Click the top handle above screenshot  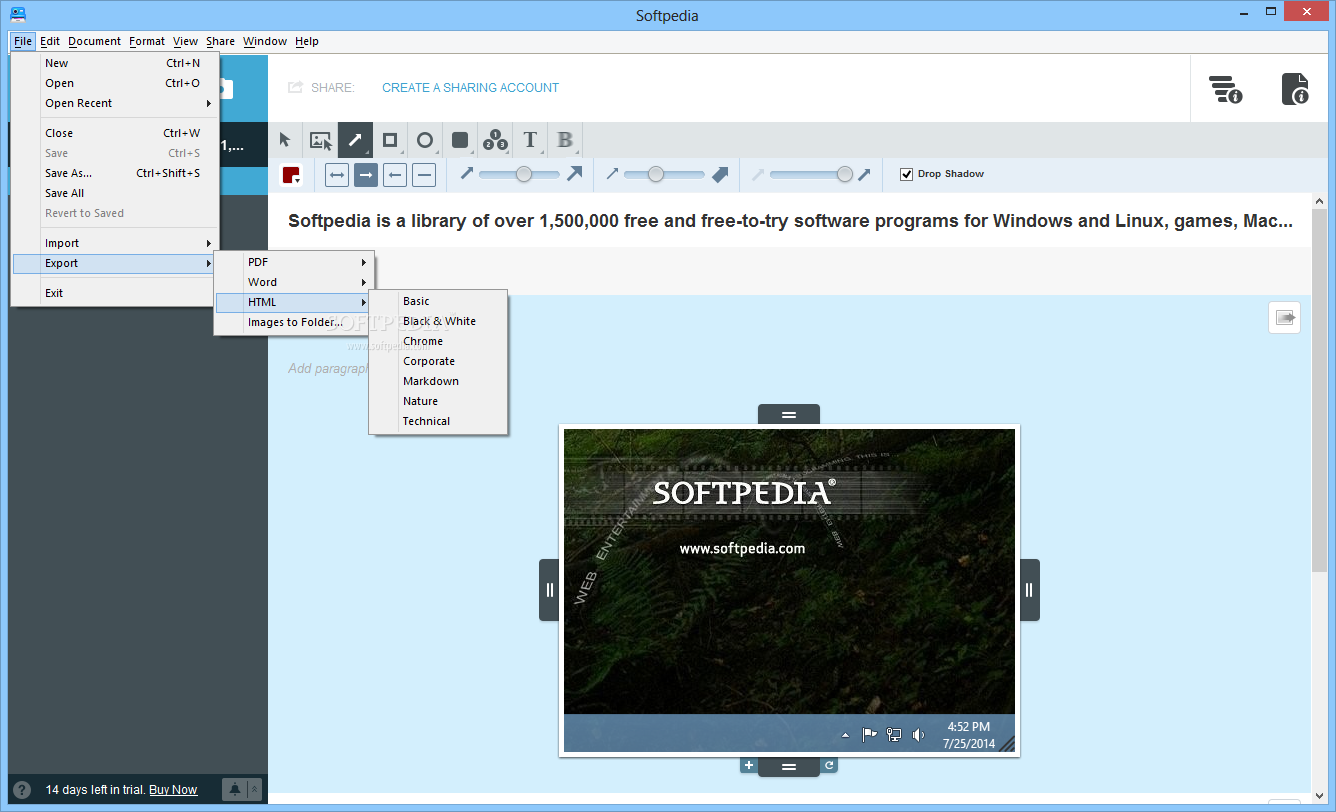click(x=789, y=414)
